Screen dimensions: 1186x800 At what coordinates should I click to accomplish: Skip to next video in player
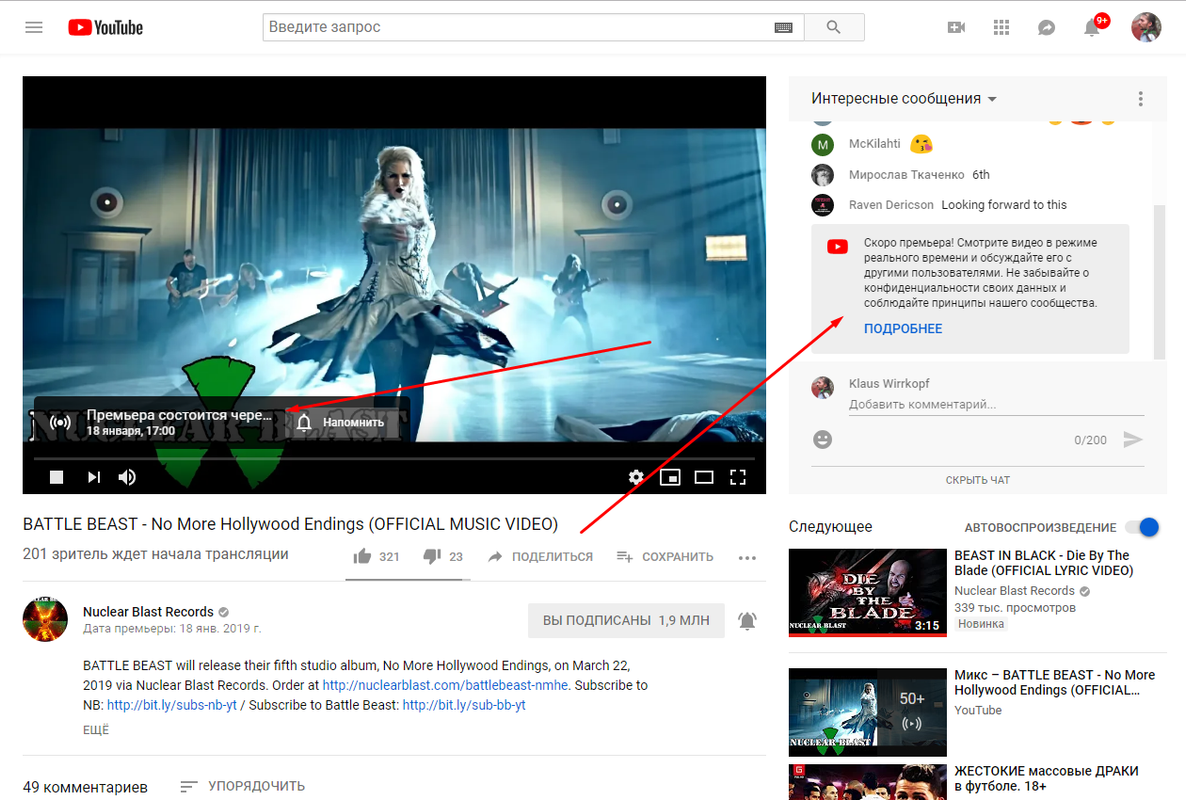tap(94, 477)
